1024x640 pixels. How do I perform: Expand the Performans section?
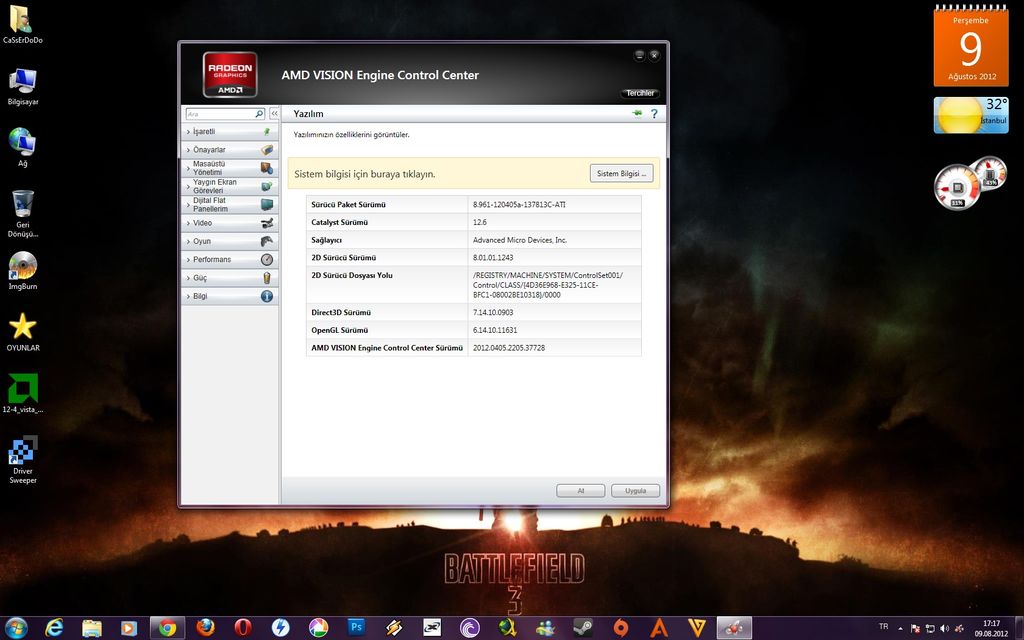(x=230, y=260)
